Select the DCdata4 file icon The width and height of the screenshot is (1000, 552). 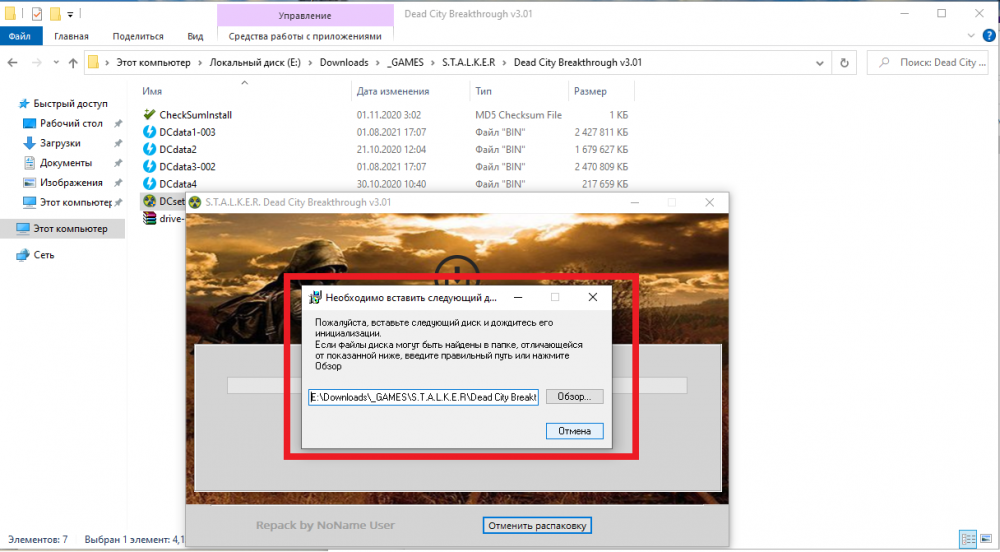pos(149,184)
